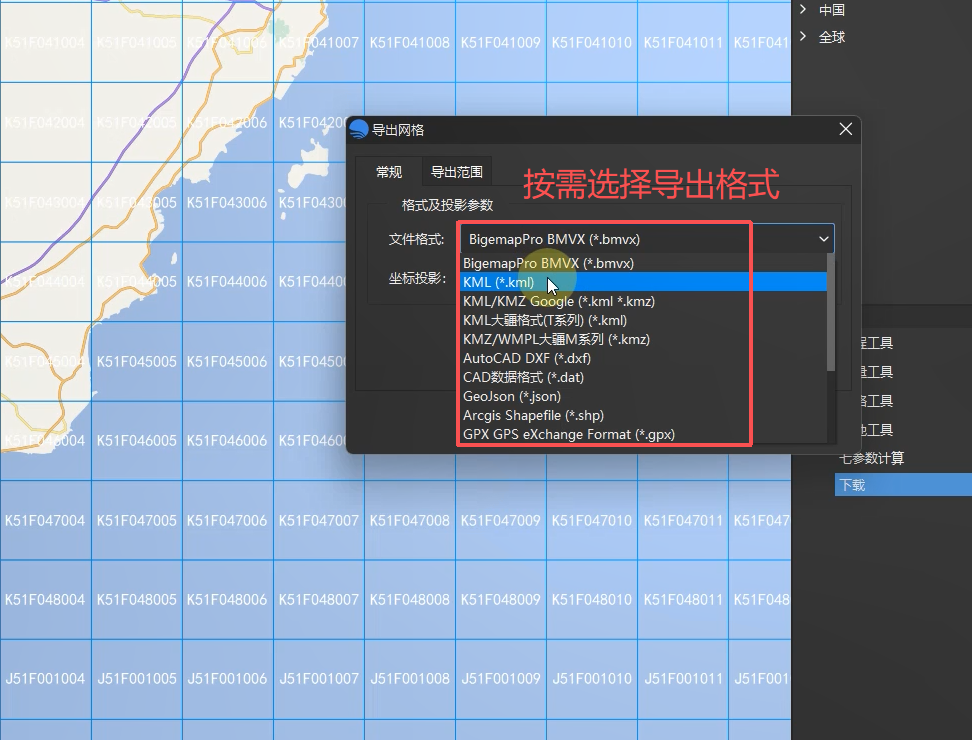Switch to the 常规 tab
972x740 pixels.
point(389,172)
